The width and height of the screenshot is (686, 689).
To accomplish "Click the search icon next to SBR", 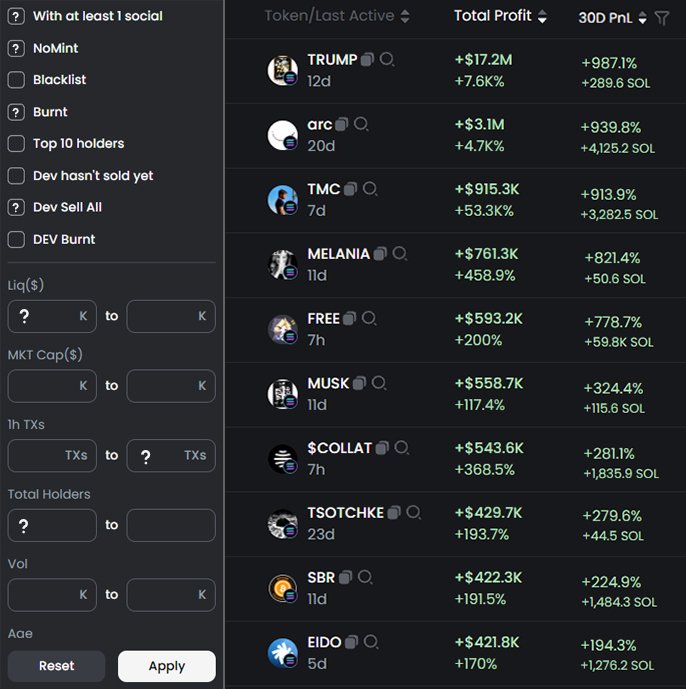I will pyautogui.click(x=365, y=577).
